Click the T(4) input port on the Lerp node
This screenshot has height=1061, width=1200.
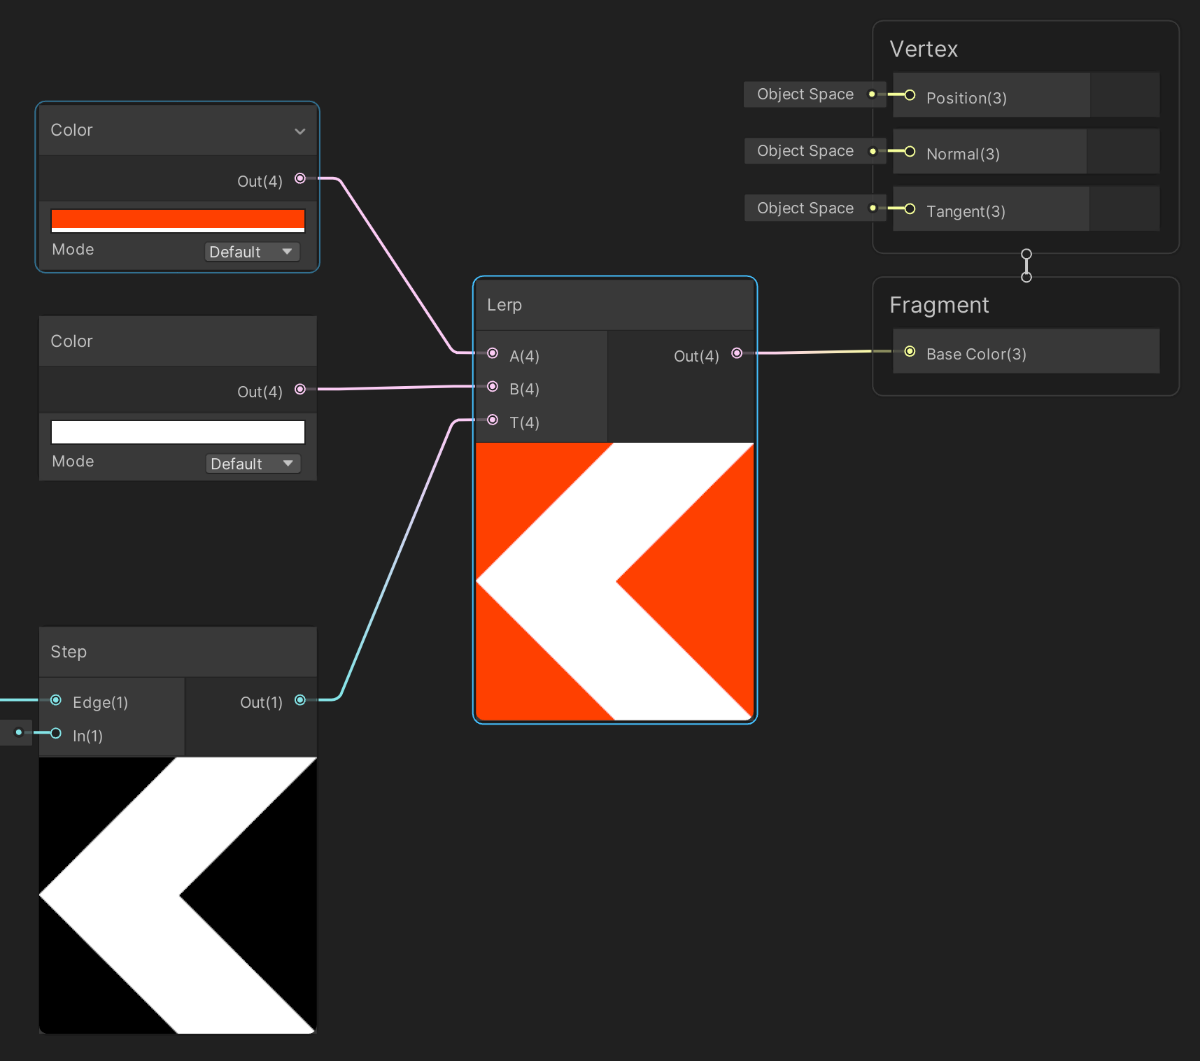pos(492,420)
